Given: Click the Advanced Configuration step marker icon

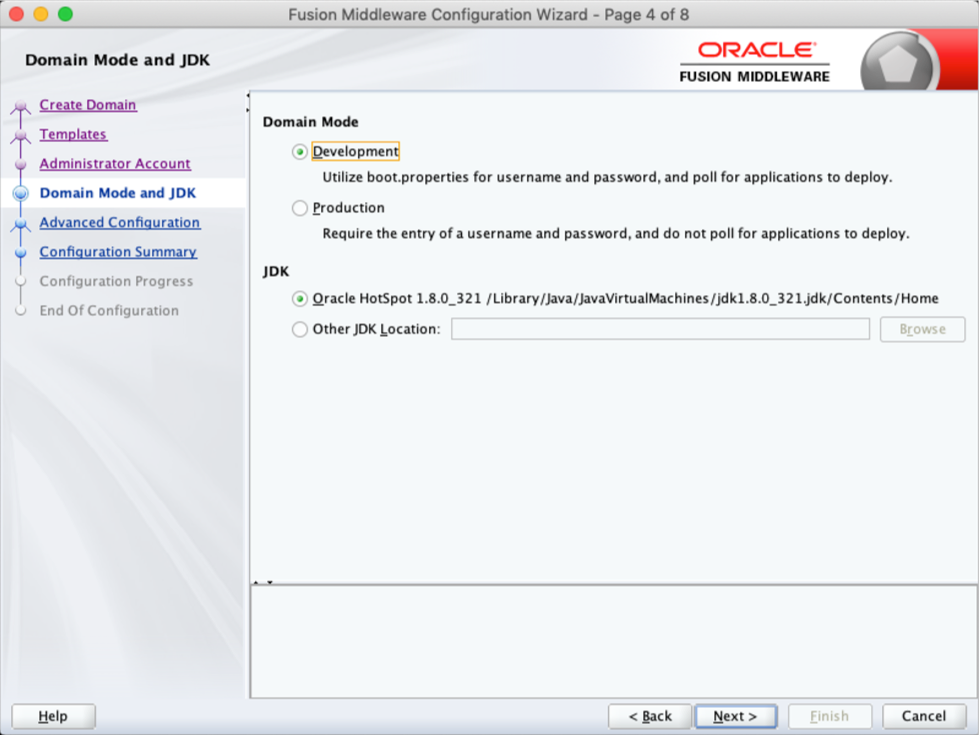Looking at the screenshot, I should [21, 224].
